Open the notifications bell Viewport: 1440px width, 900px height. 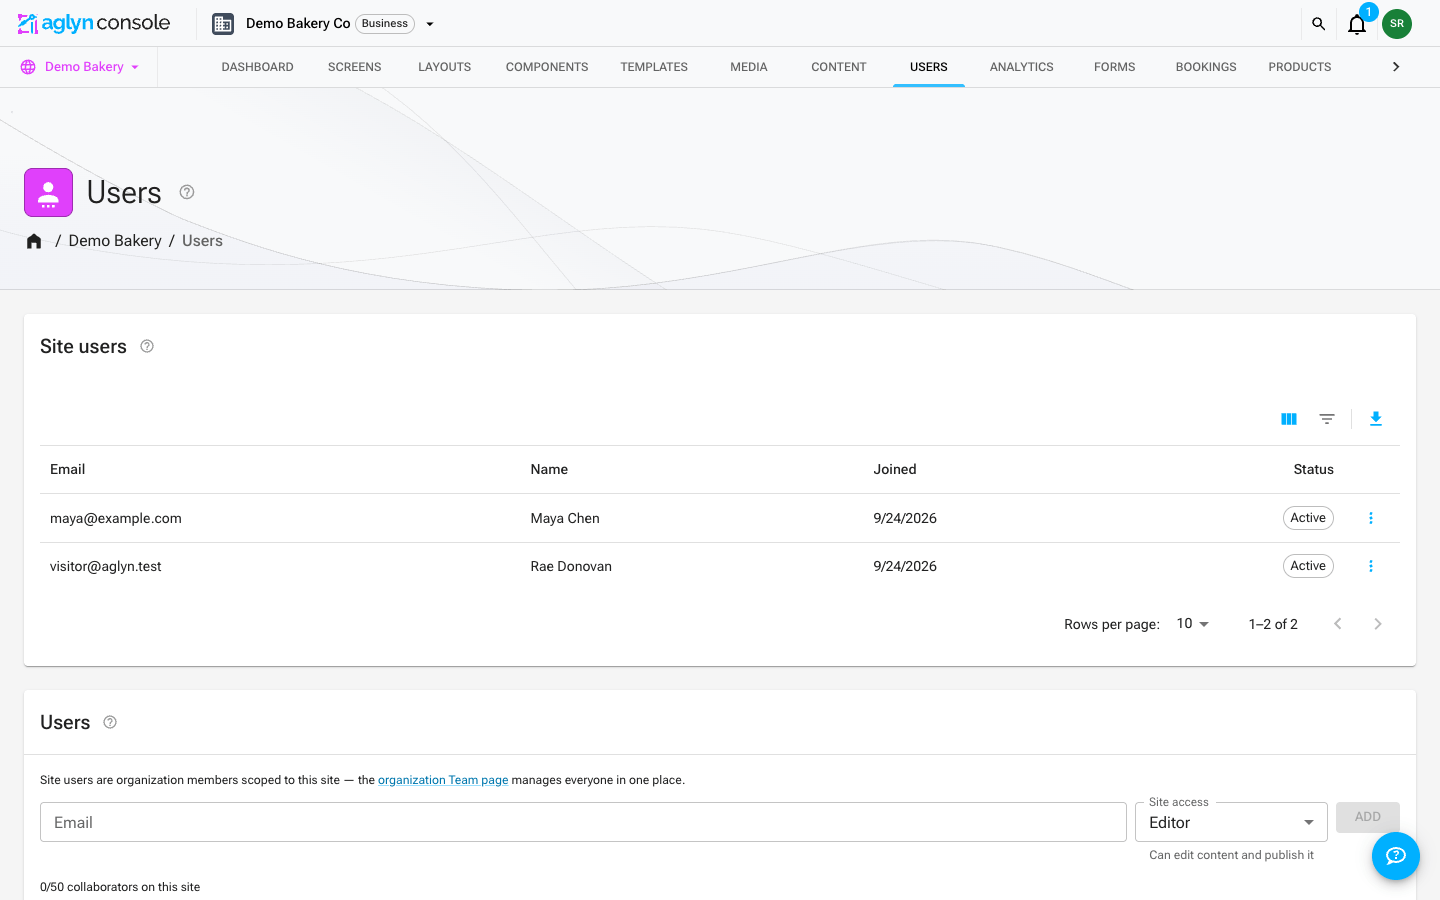[x=1357, y=24]
